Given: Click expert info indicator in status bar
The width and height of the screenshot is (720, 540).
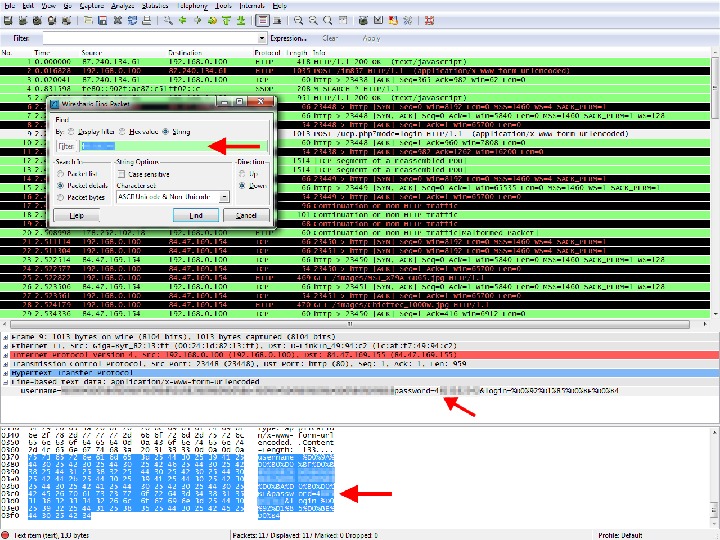Looking at the screenshot, I should [x=5, y=535].
